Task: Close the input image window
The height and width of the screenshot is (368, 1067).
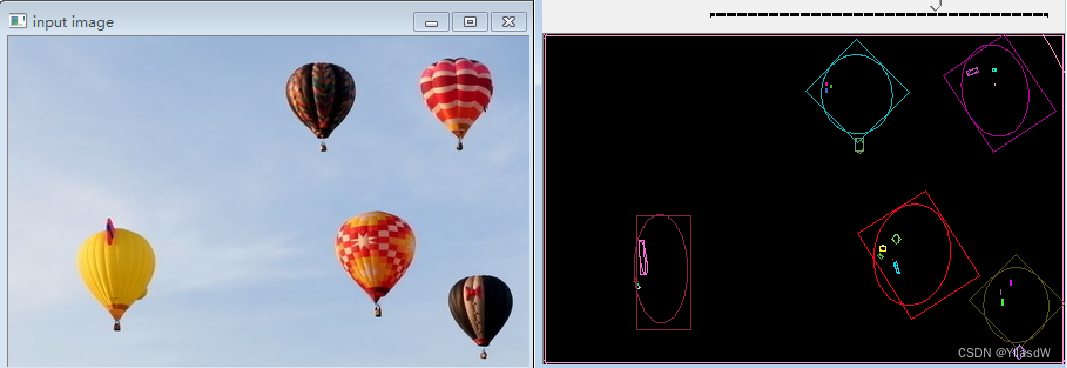Action: [508, 22]
